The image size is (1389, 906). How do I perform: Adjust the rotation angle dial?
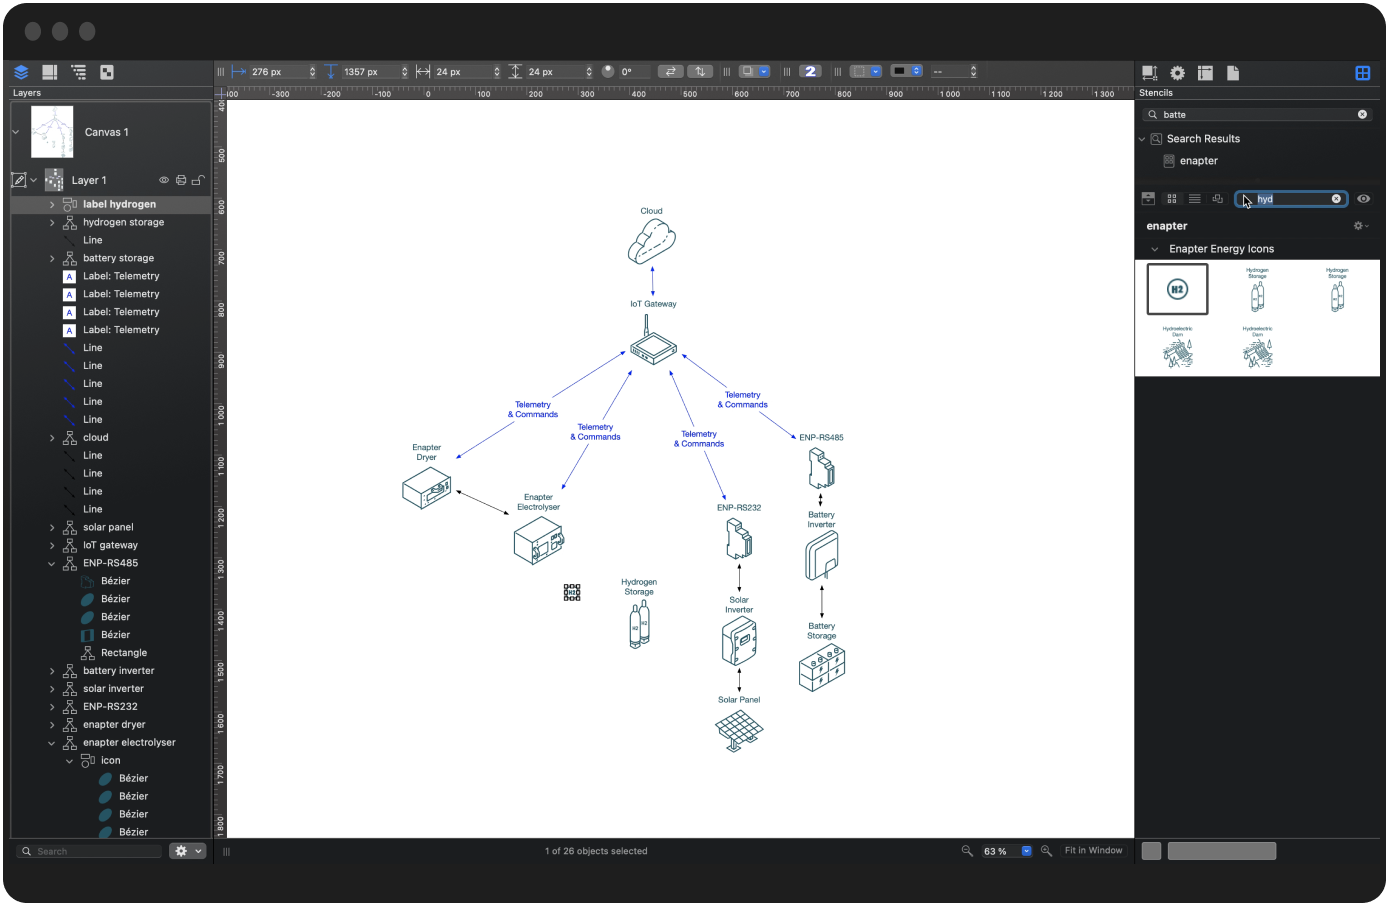point(608,71)
